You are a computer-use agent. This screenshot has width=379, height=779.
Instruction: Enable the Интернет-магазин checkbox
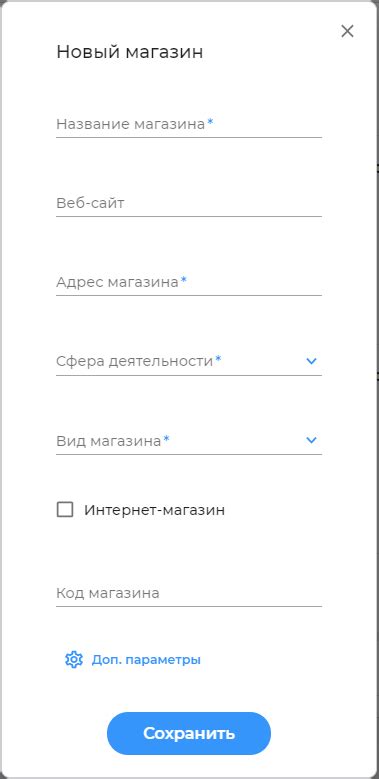click(65, 510)
